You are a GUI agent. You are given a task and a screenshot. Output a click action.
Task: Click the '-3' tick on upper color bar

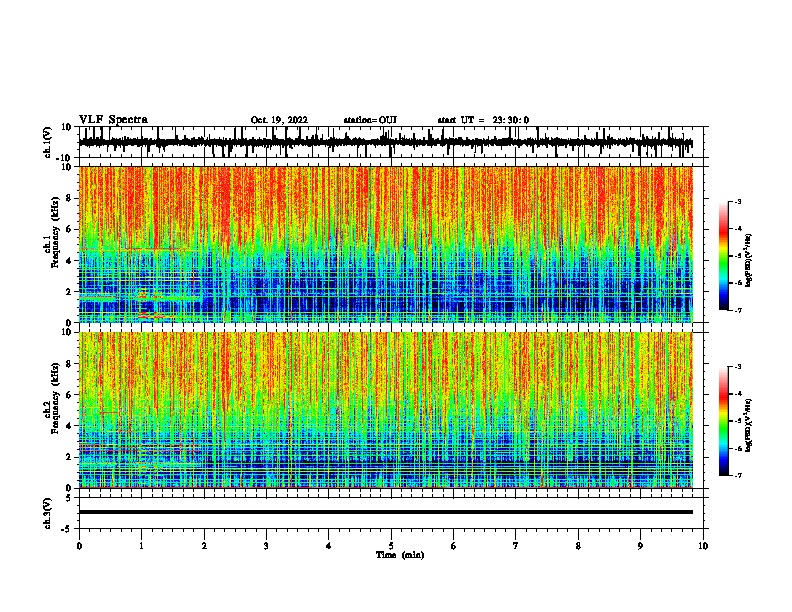click(x=737, y=201)
